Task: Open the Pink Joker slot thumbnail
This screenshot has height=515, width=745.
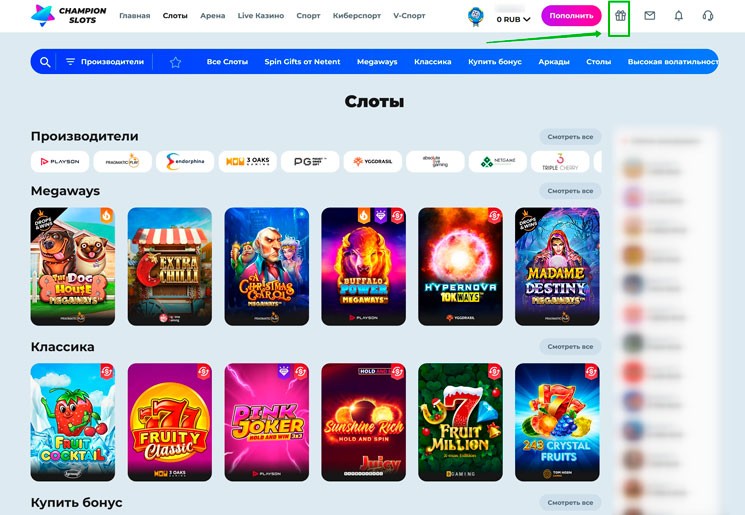Action: (267, 422)
